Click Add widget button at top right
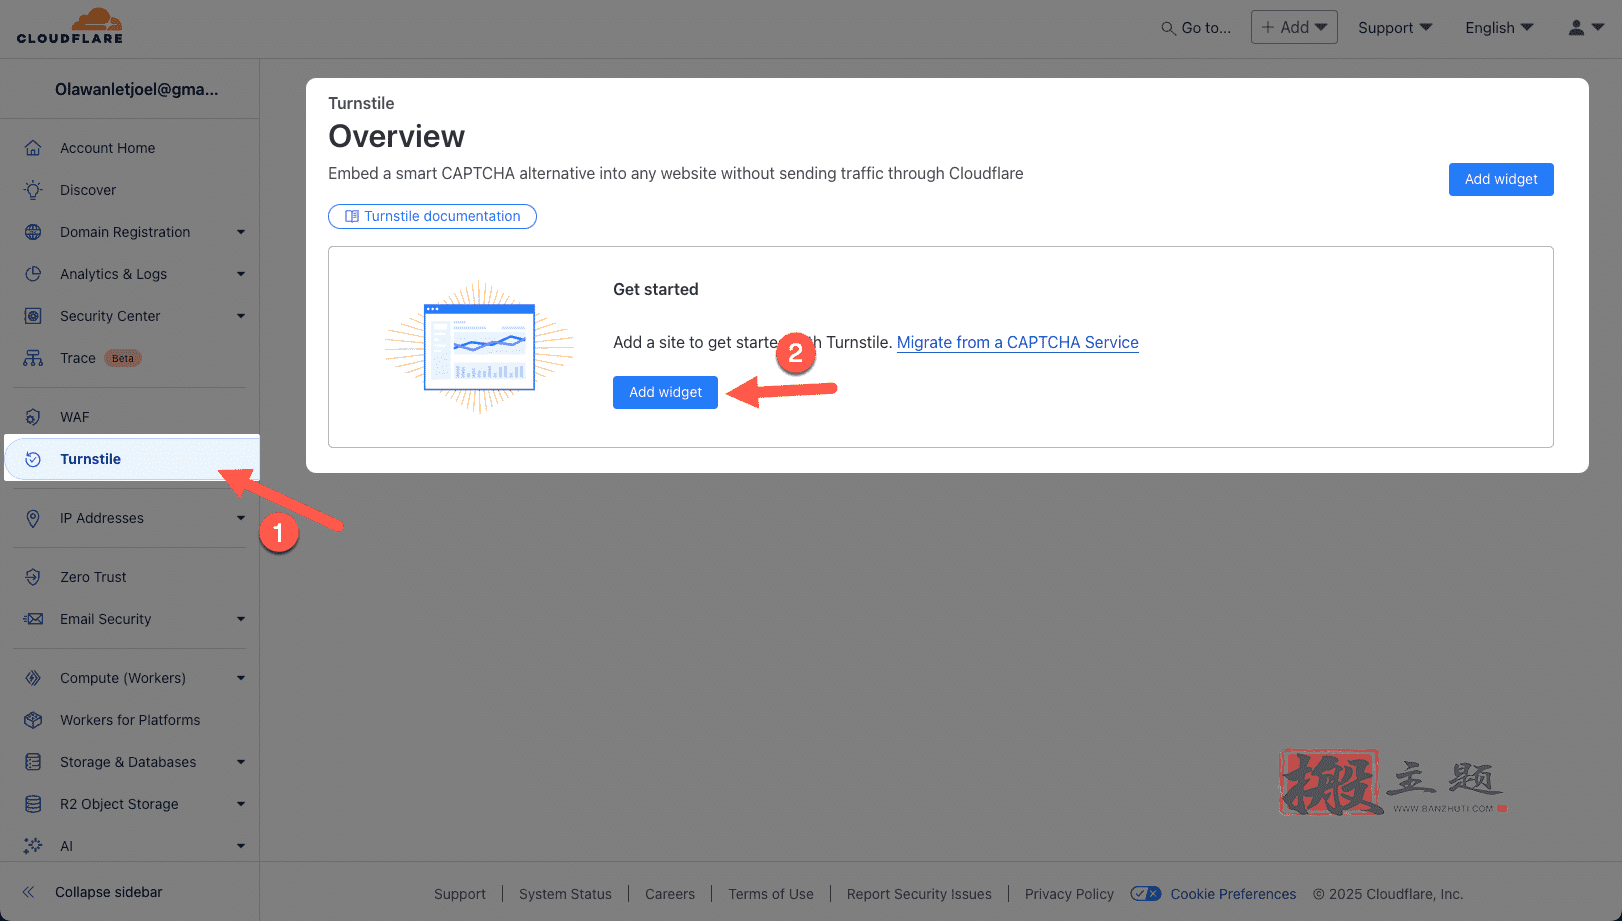The width and height of the screenshot is (1622, 921). [1501, 179]
